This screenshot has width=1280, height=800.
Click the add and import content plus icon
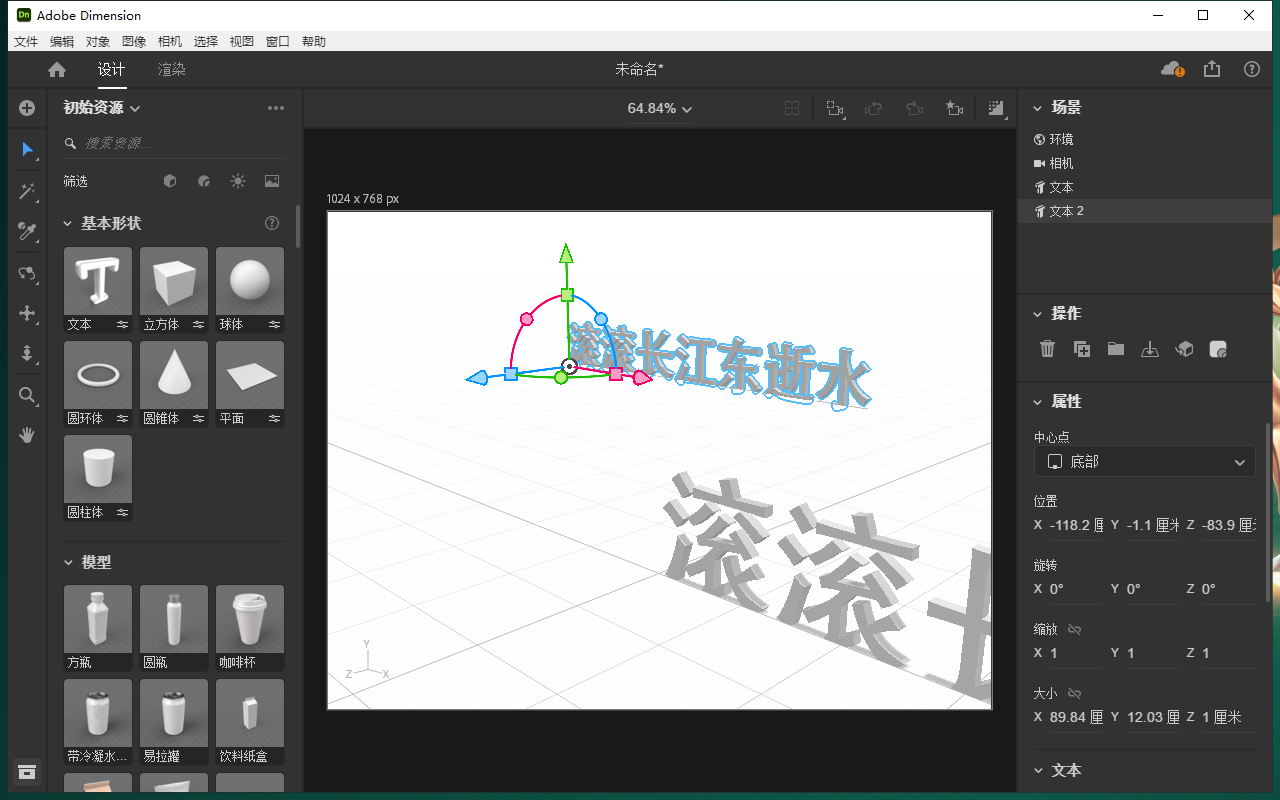click(27, 108)
